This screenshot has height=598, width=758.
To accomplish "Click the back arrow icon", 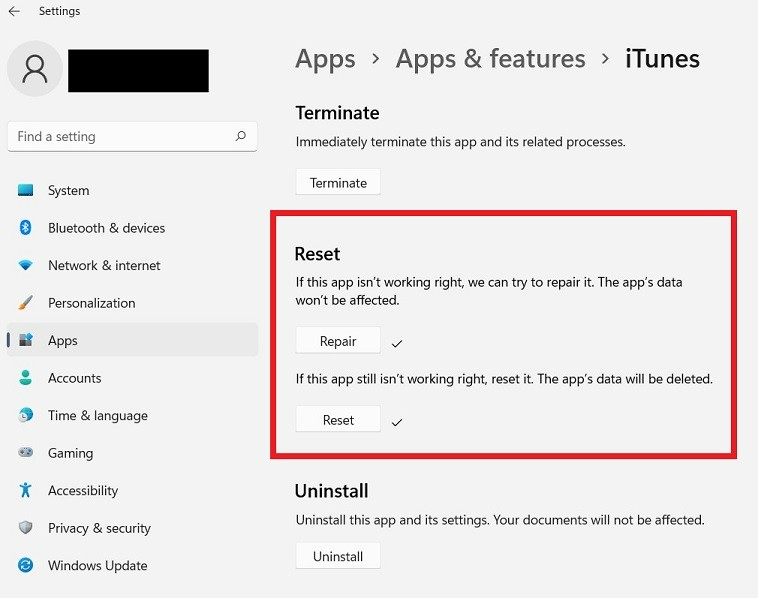I will pos(15,11).
